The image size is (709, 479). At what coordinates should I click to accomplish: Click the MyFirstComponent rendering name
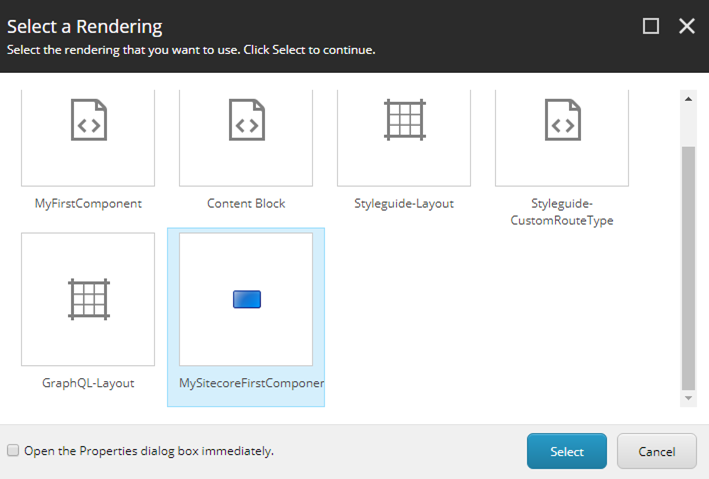click(x=88, y=204)
